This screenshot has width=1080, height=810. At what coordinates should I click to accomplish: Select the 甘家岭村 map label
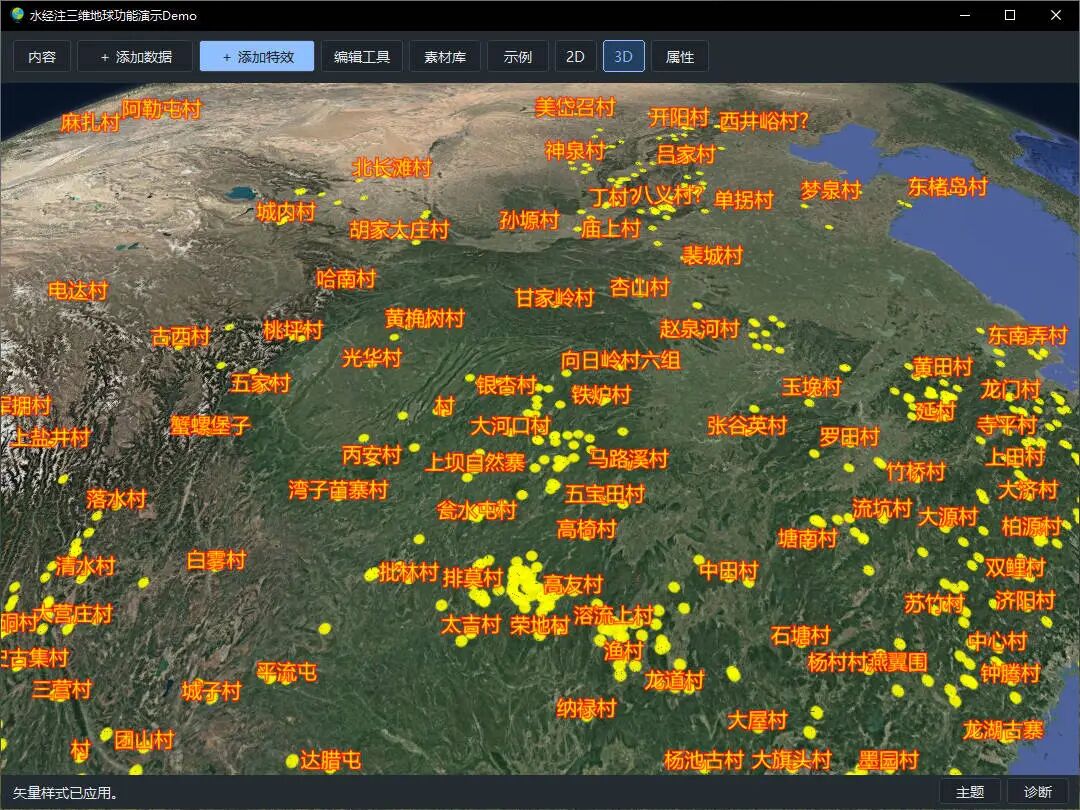[554, 298]
